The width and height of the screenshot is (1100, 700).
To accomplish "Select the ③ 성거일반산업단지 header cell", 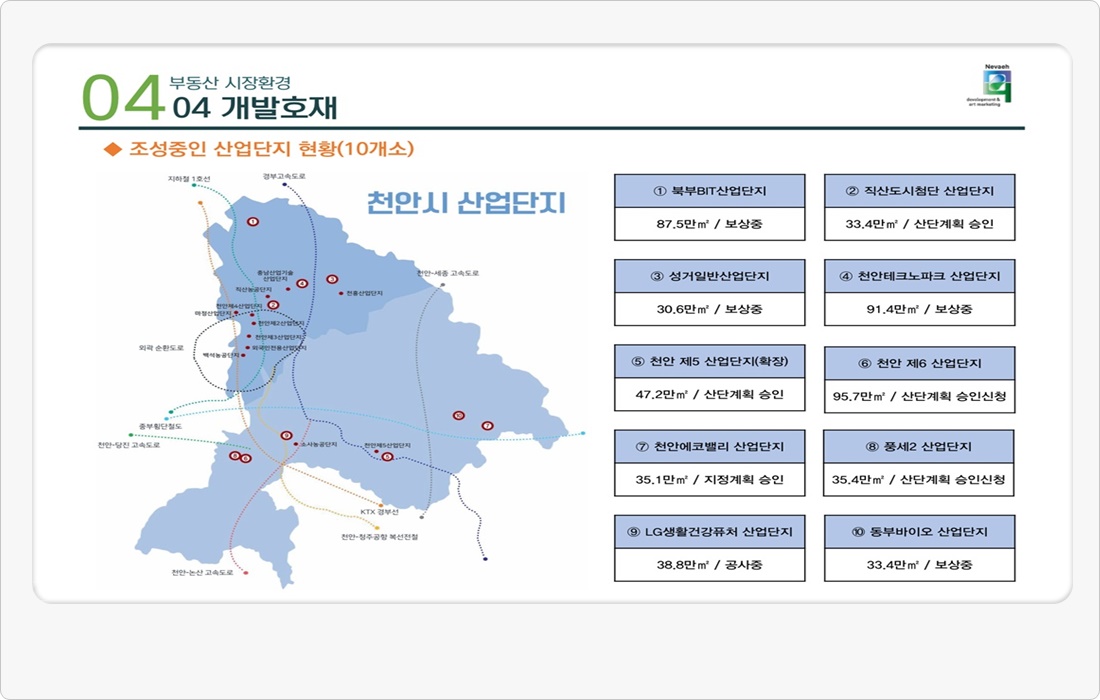I will [709, 276].
